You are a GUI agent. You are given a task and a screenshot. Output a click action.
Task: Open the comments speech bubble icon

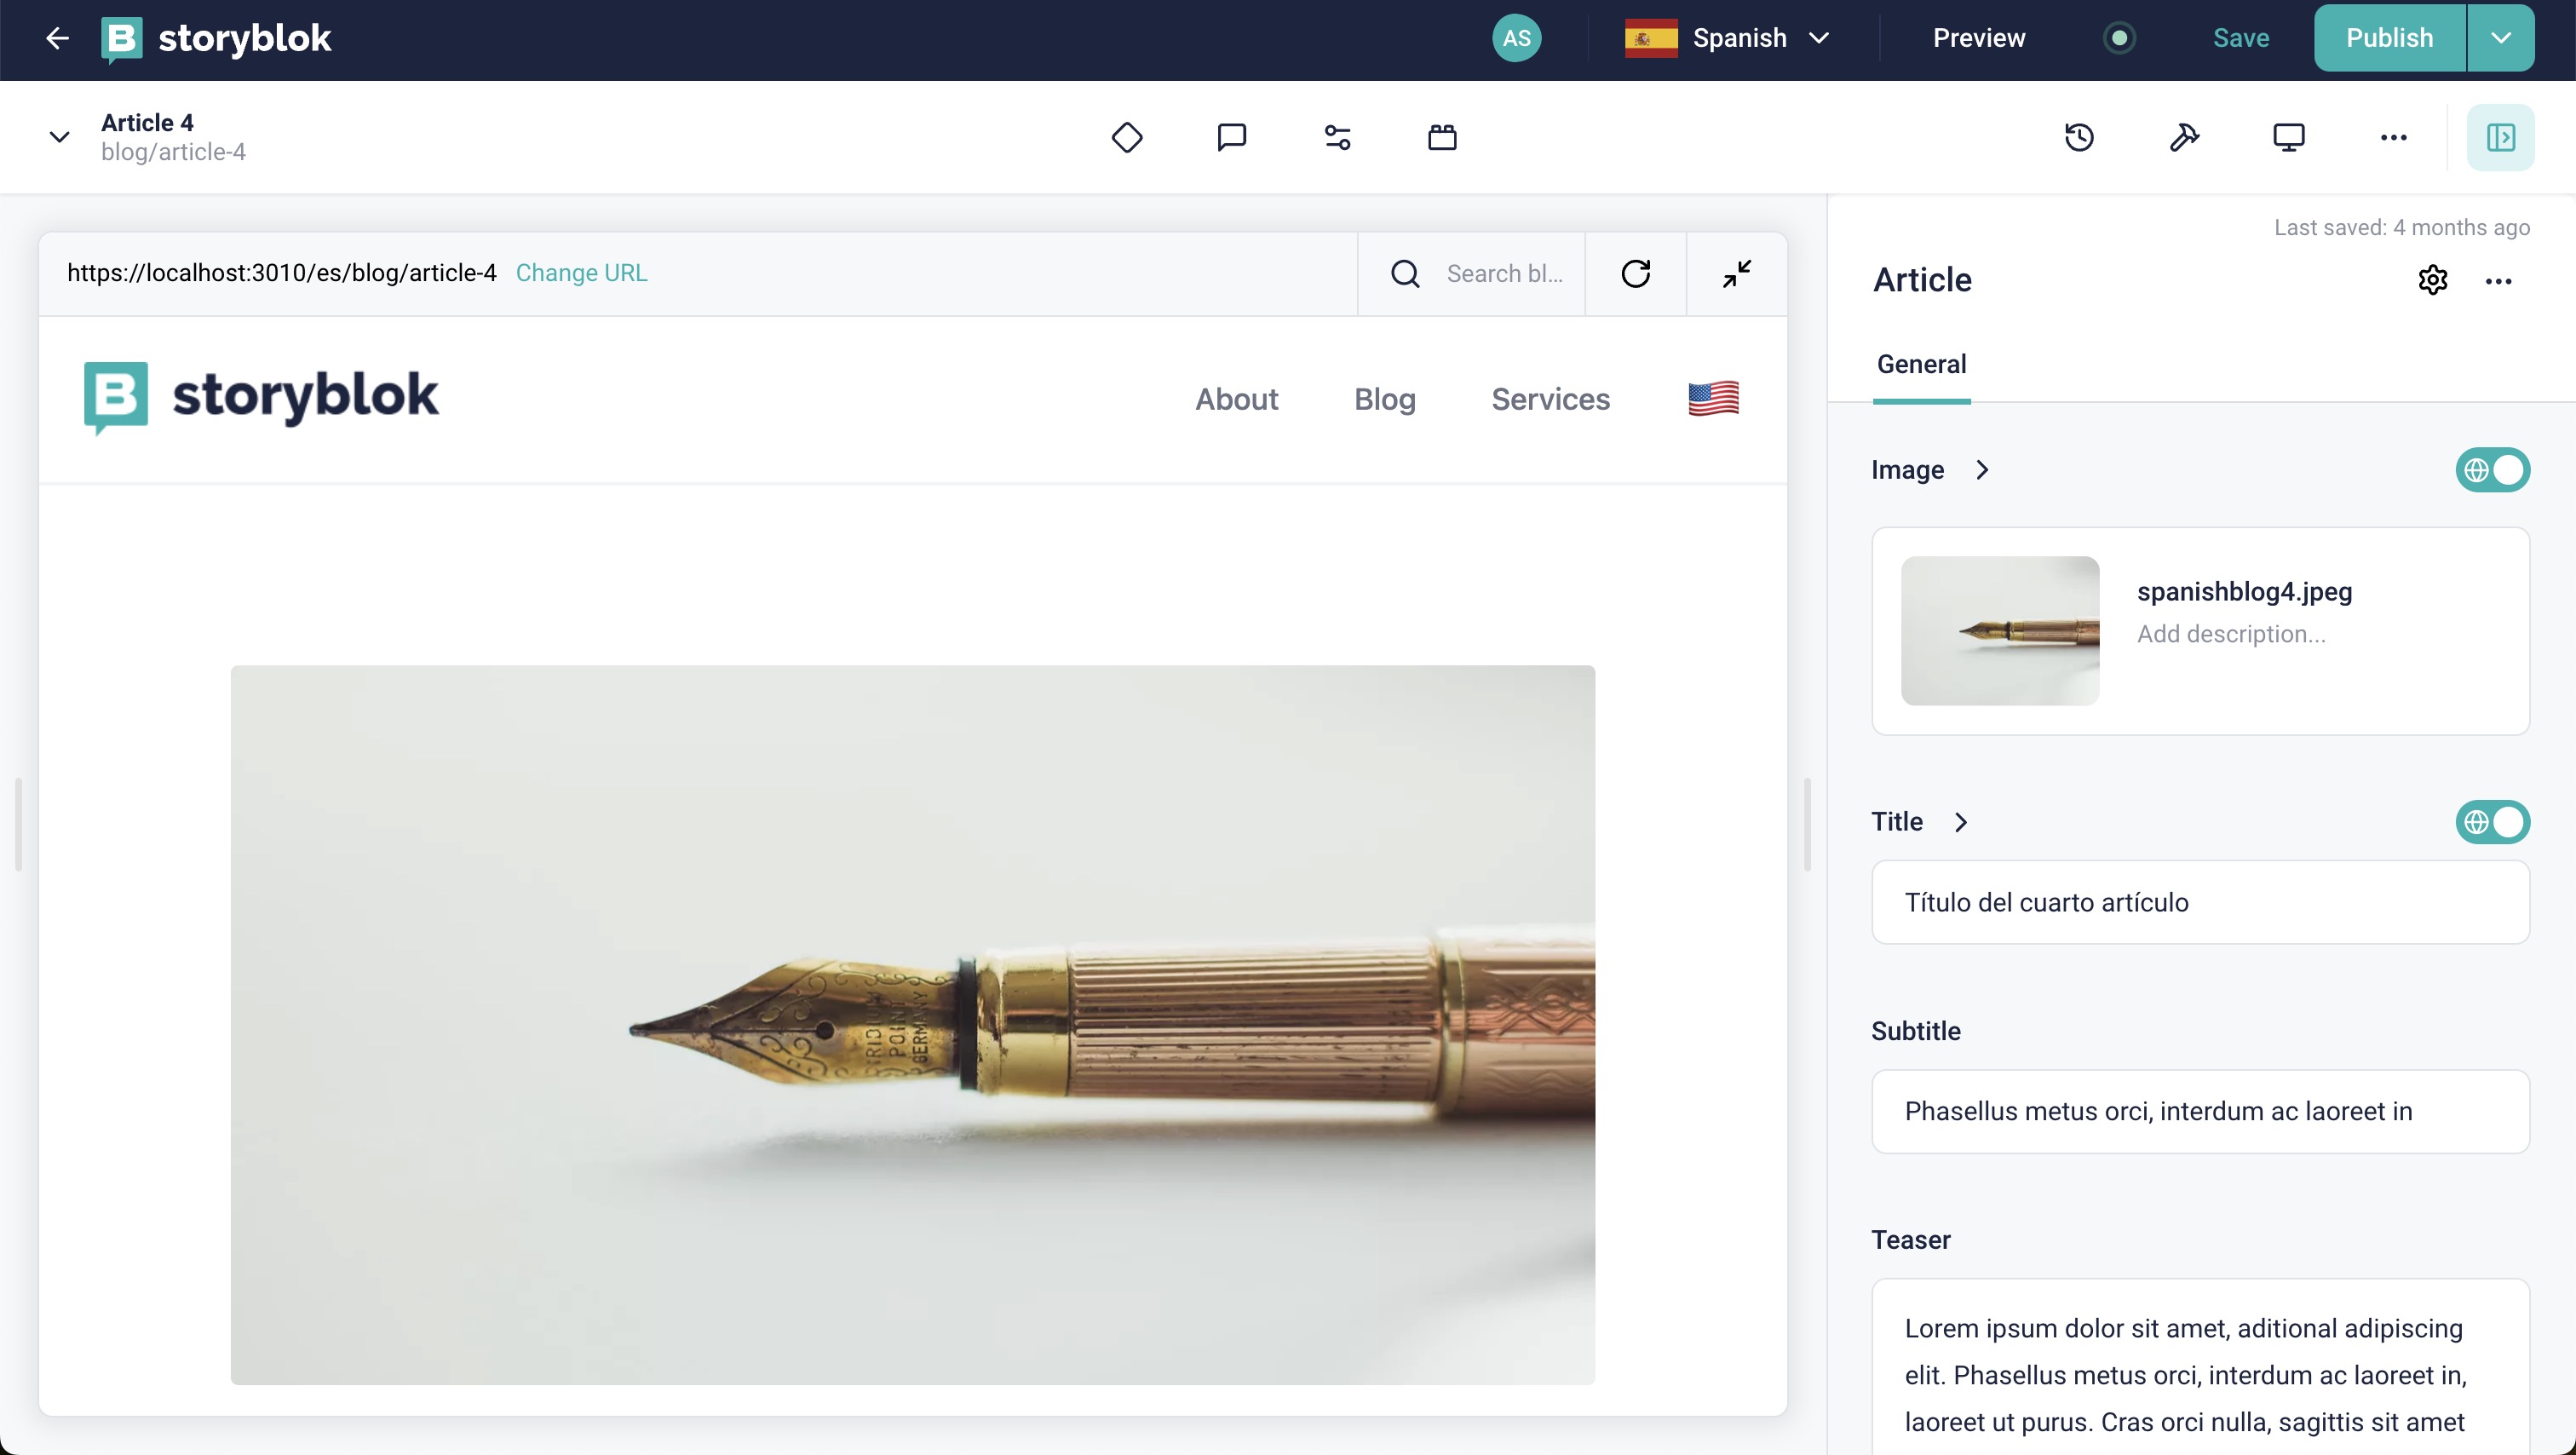1231,137
